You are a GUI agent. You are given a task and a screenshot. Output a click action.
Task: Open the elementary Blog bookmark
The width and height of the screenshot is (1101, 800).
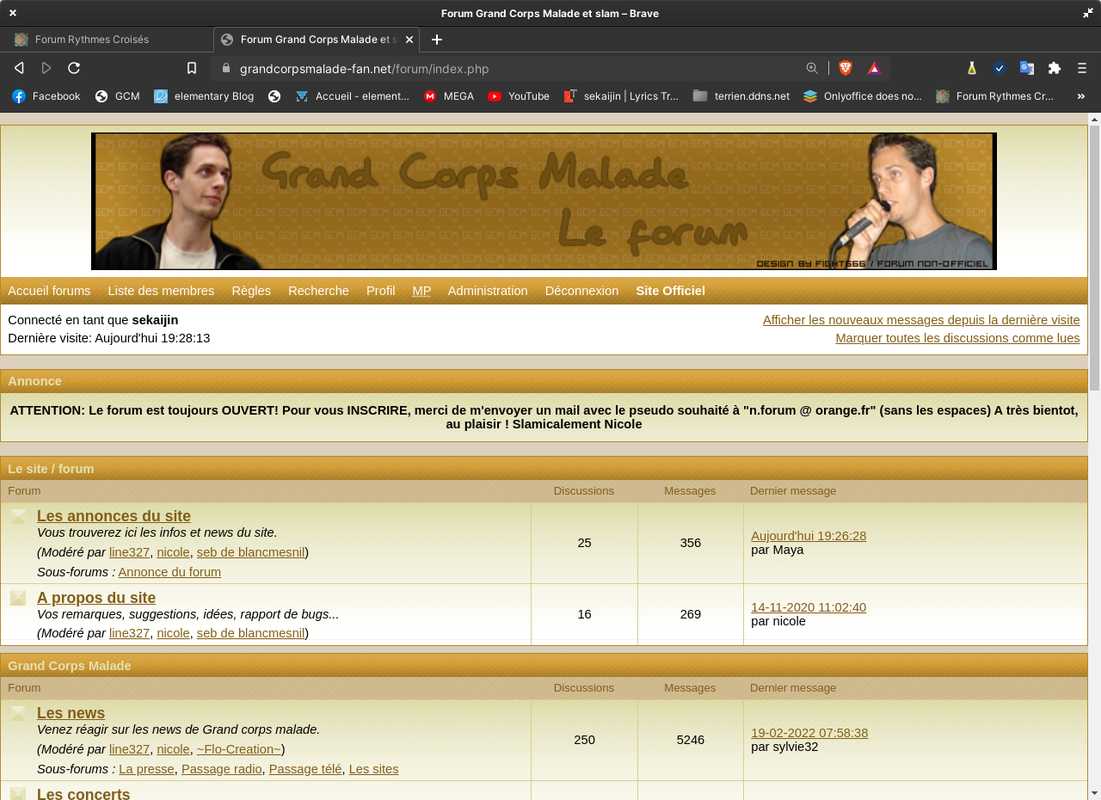(204, 96)
